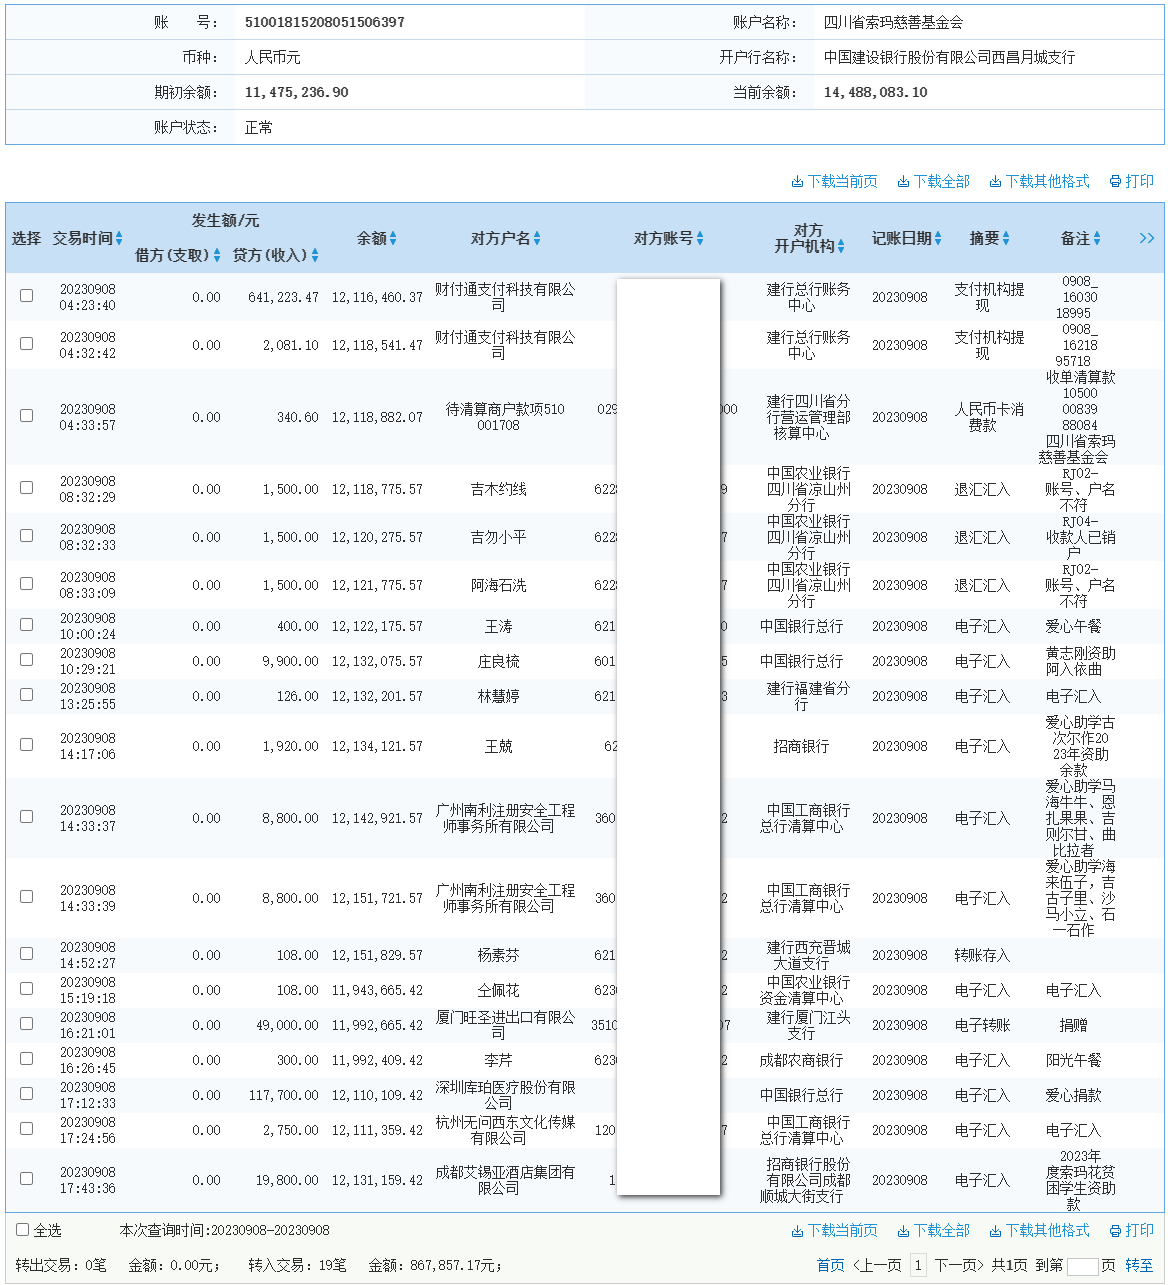Tick checkbox for 杨素芬 row
The image size is (1168, 1285).
[x=27, y=954]
